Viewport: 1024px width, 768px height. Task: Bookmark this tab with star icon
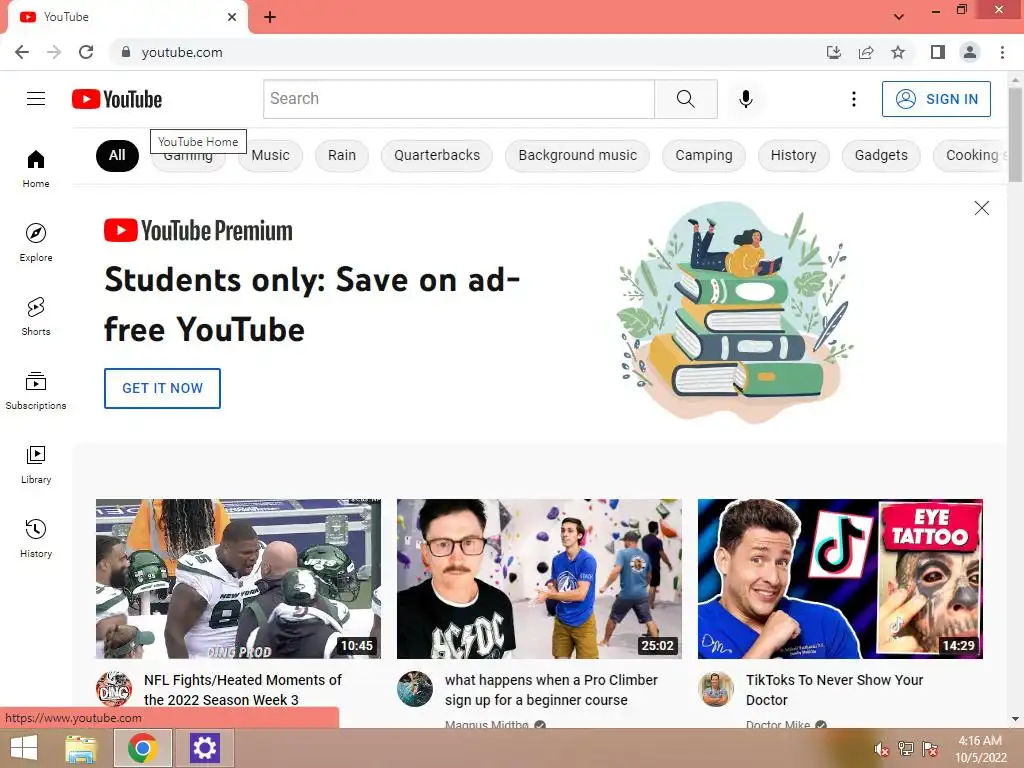898,52
